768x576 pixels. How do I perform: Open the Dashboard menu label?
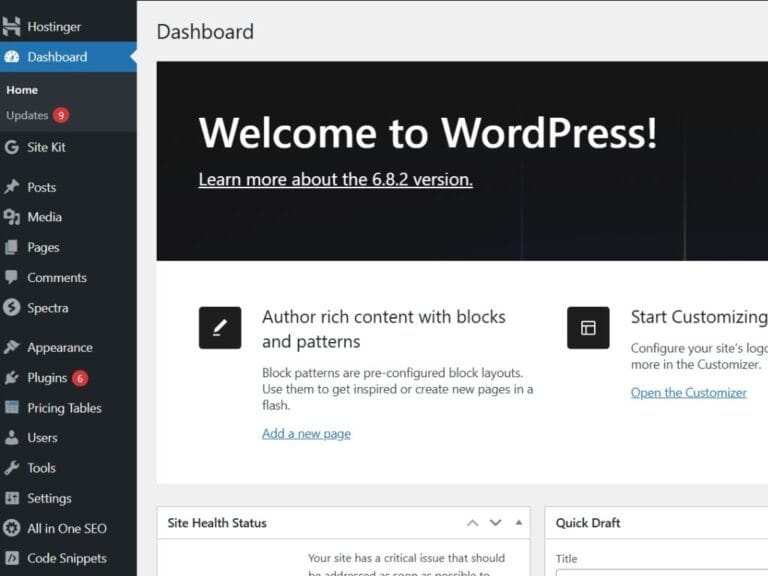(x=57, y=57)
